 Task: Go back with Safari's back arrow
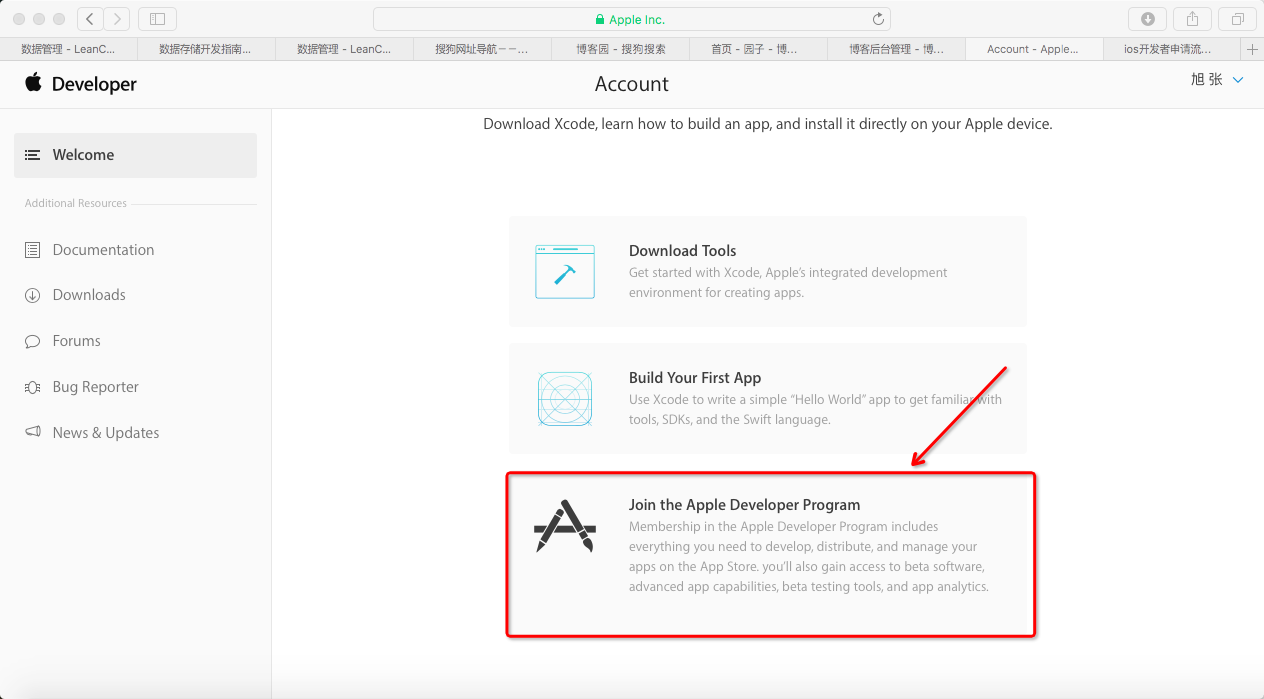(x=91, y=19)
